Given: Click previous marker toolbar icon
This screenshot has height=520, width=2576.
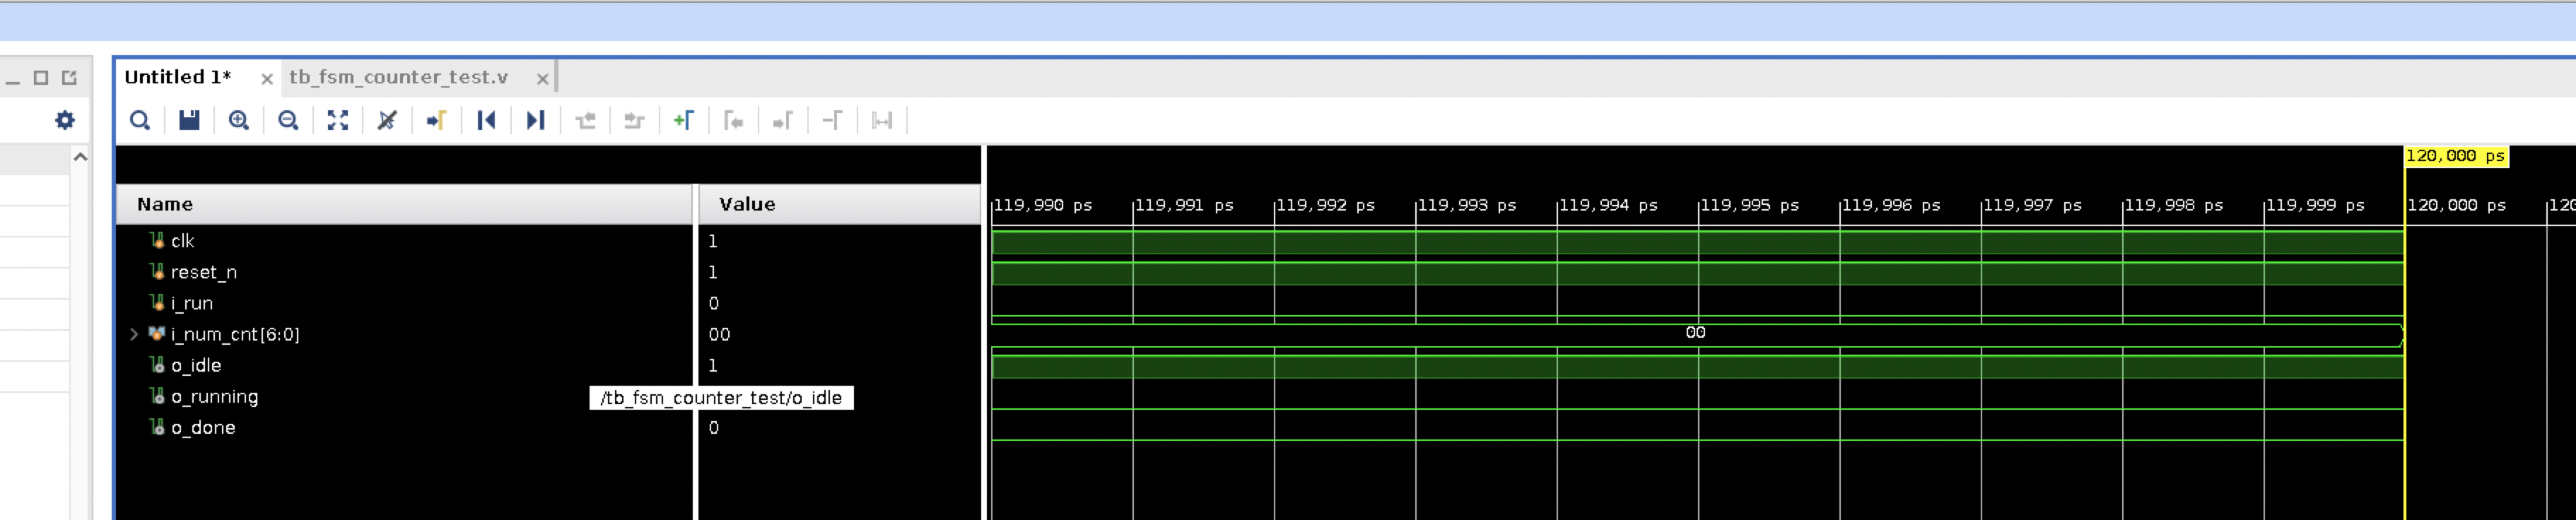Looking at the screenshot, I should pos(733,121).
